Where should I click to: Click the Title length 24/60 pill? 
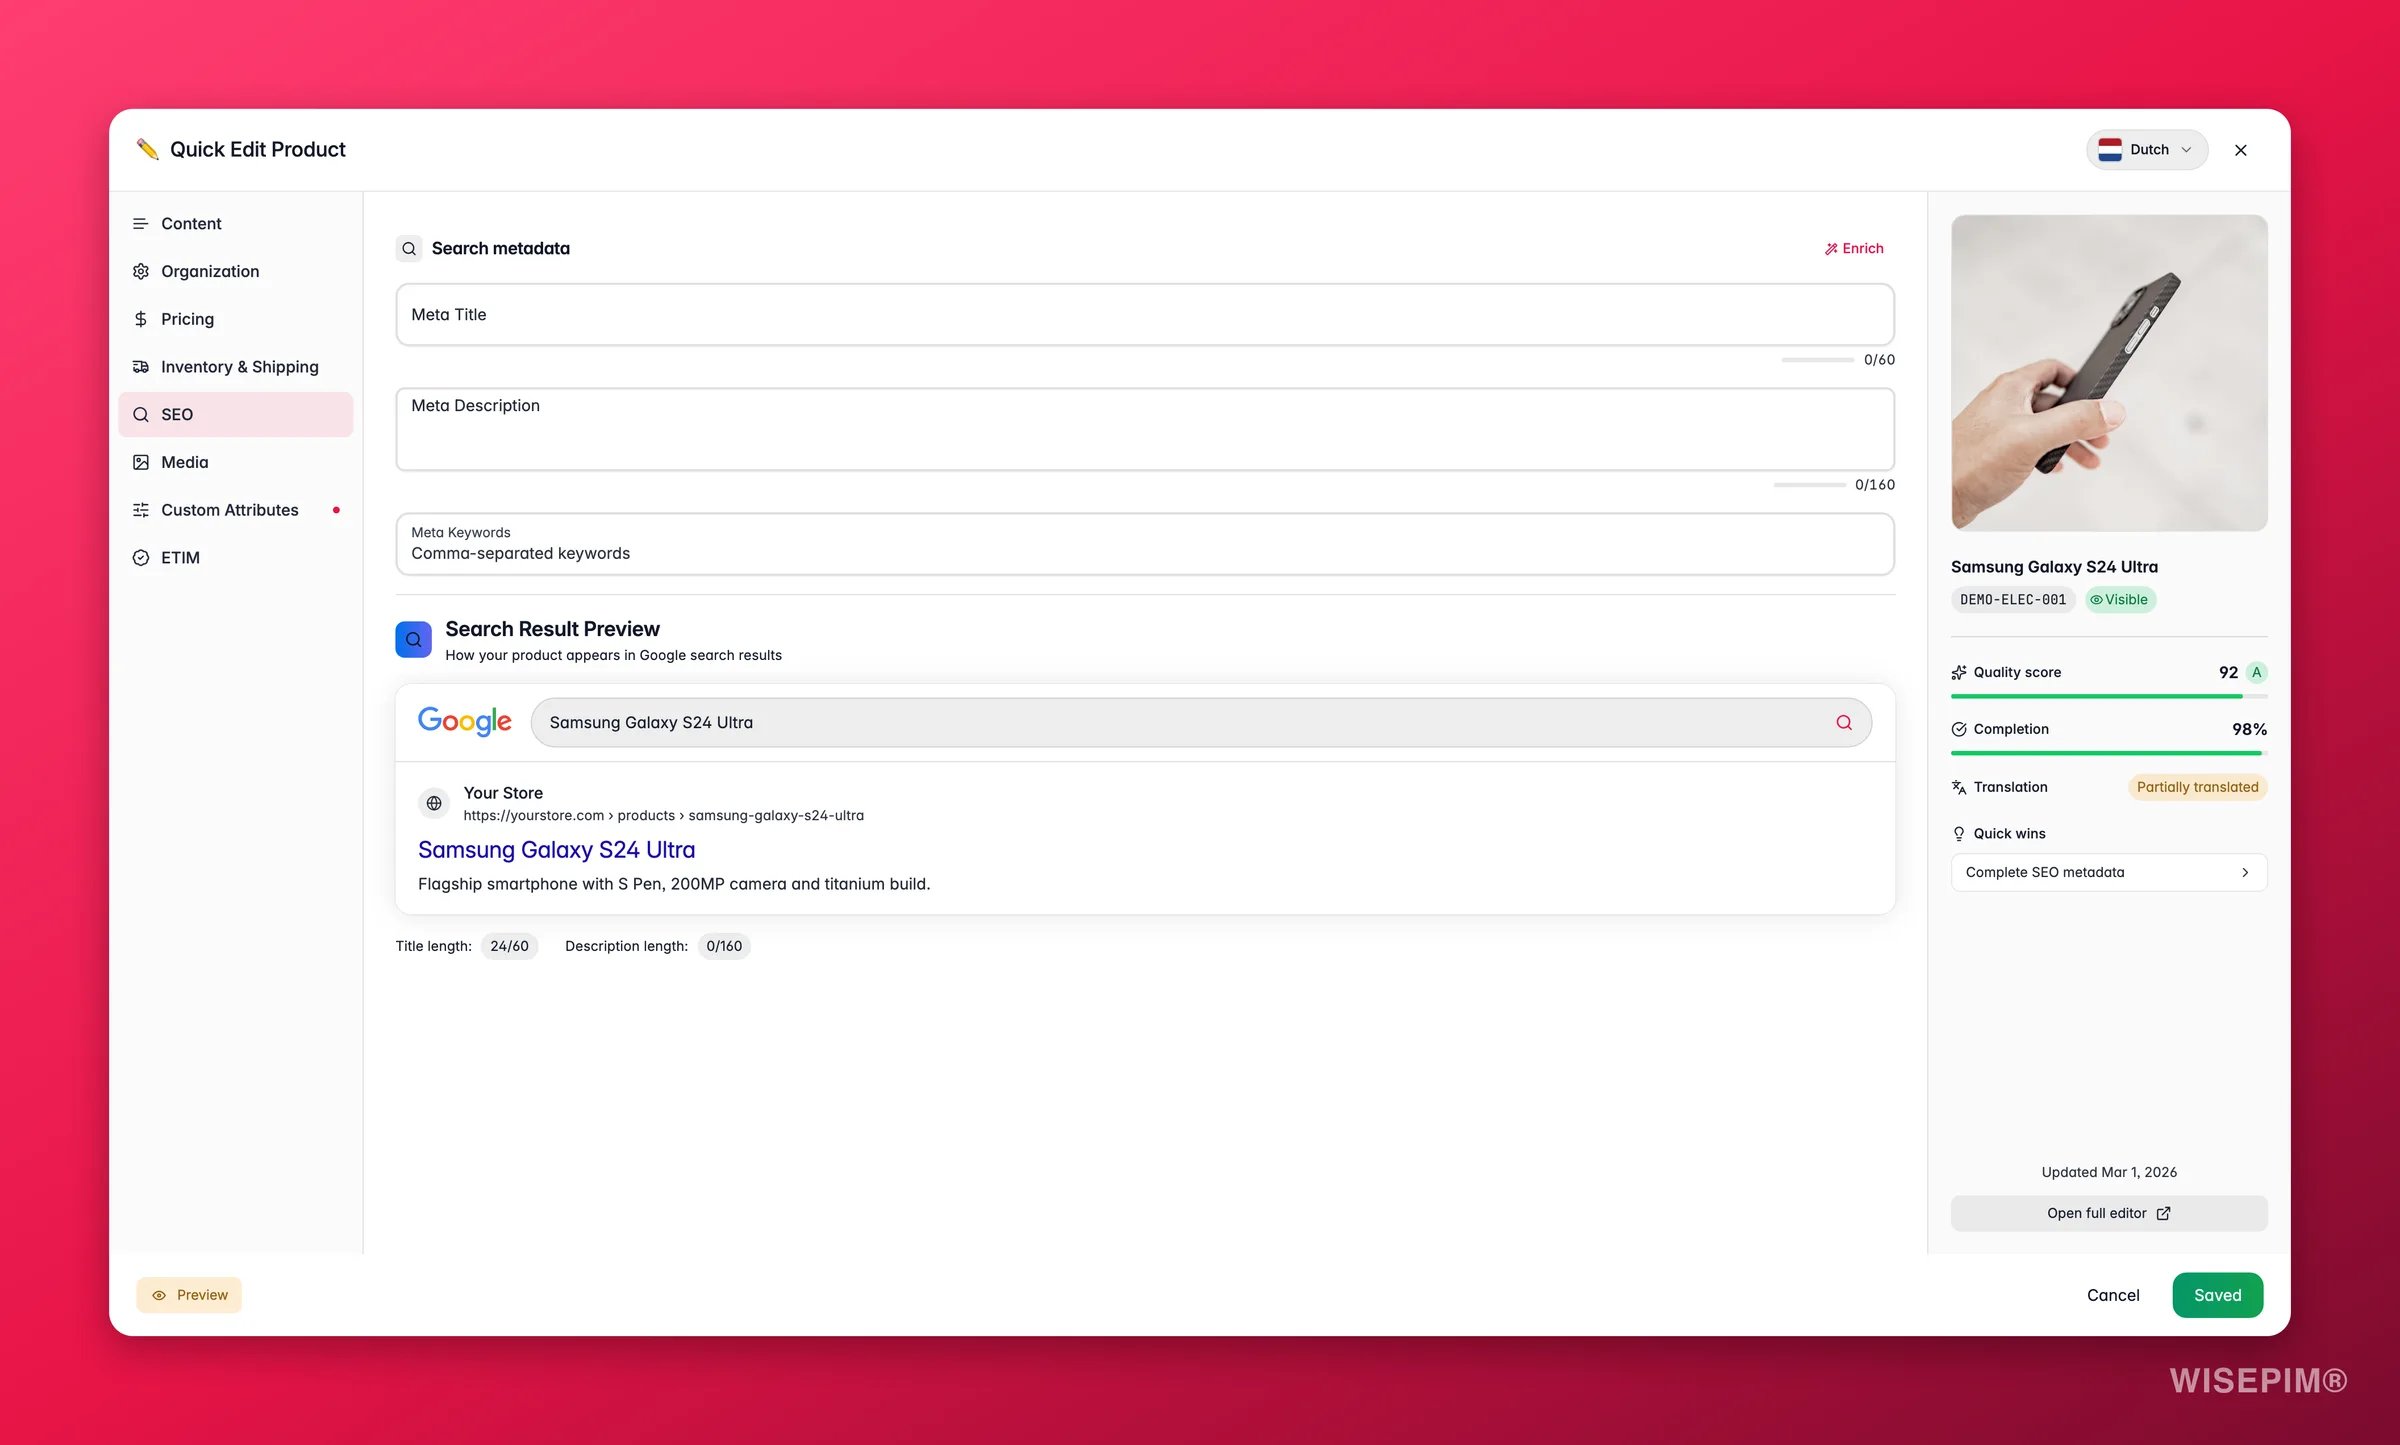pos(509,946)
